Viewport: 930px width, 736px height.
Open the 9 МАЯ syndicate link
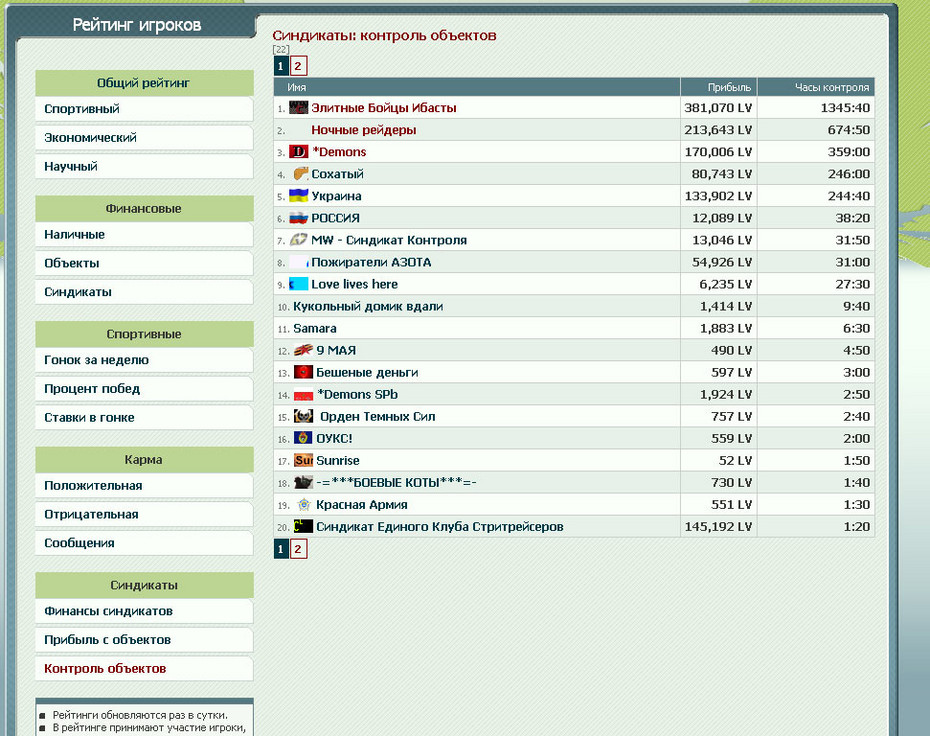pyautogui.click(x=336, y=351)
